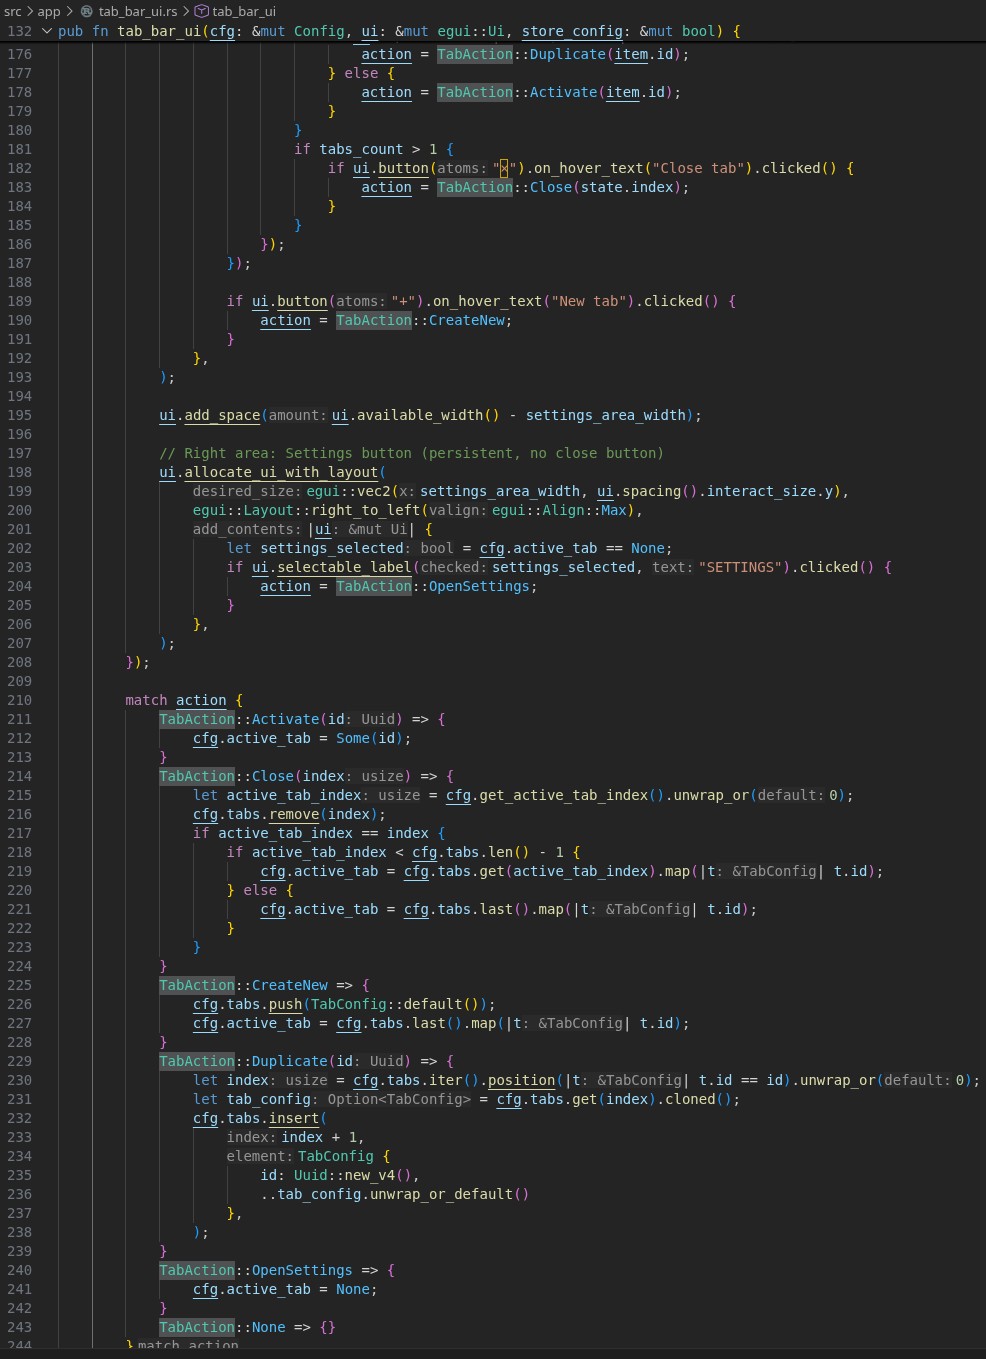Click line number 225 in the gutter

pos(19,985)
